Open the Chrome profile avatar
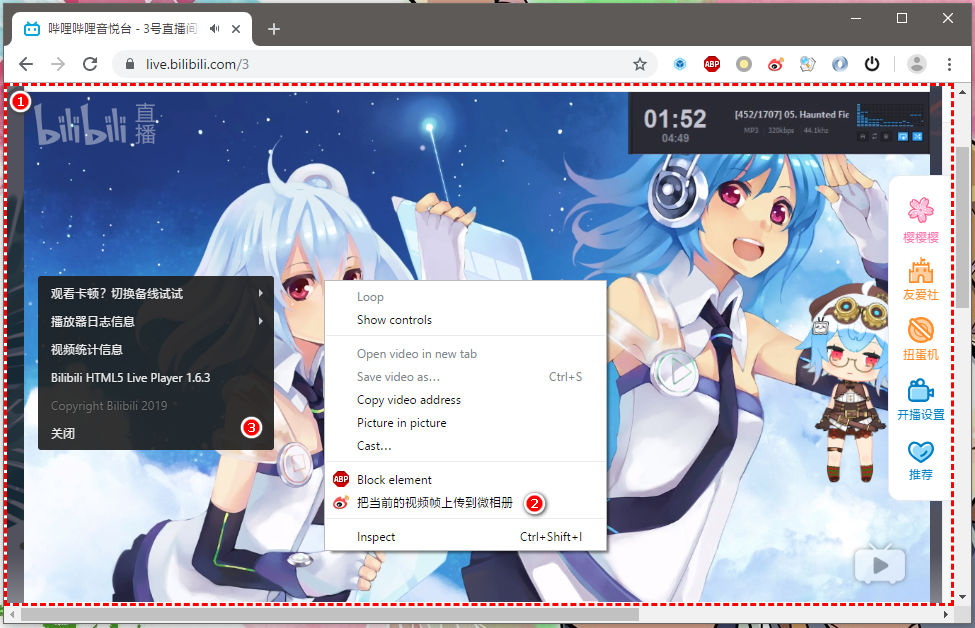Viewport: 975px width, 628px height. click(917, 64)
